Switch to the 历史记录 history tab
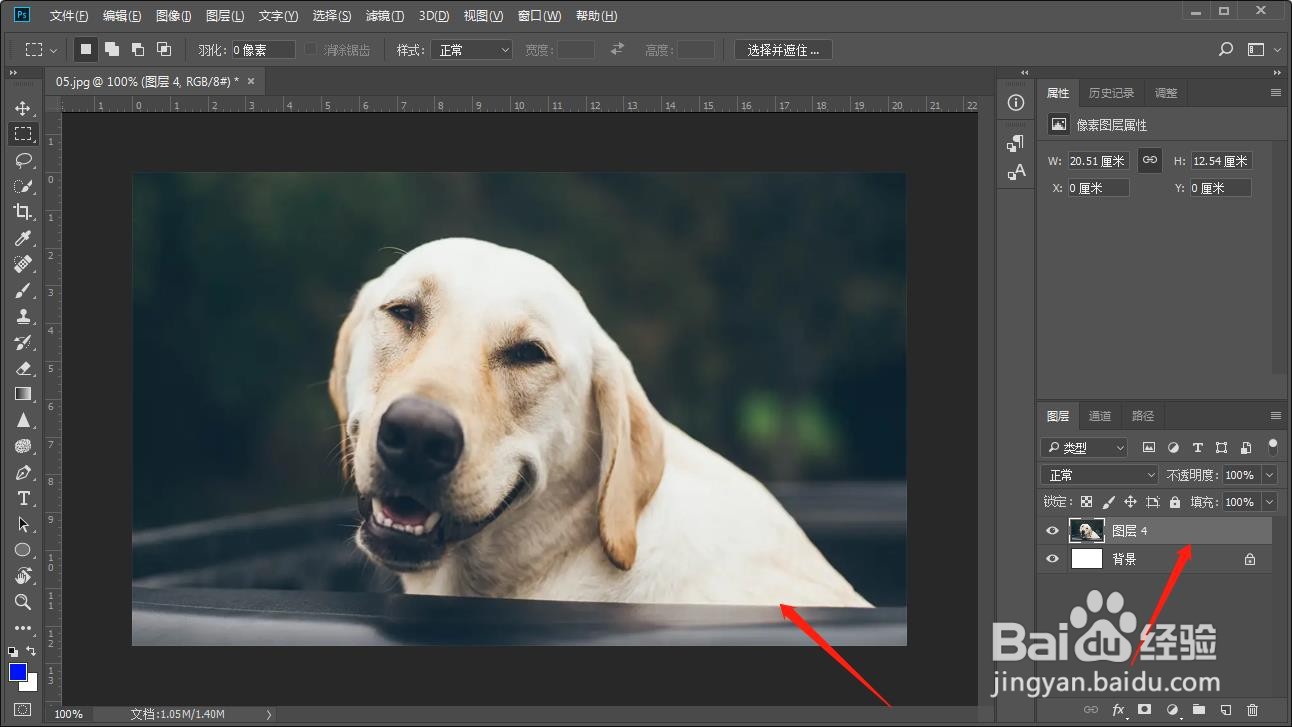1292x727 pixels. [1111, 93]
